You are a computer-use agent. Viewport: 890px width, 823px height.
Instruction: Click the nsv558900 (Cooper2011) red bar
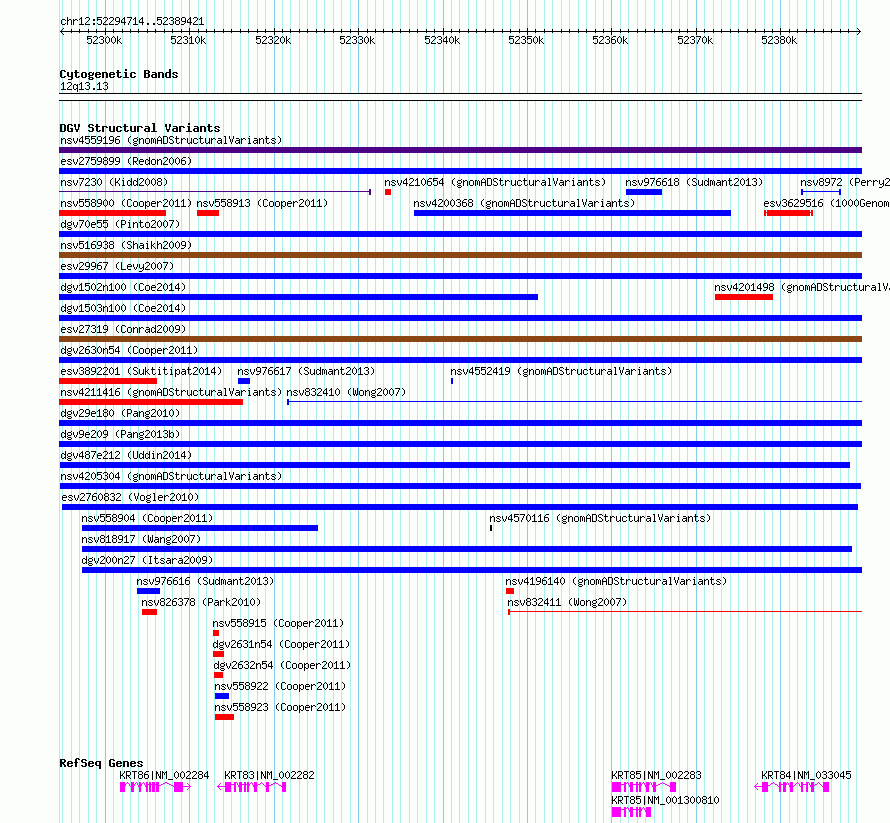pyautogui.click(x=112, y=213)
